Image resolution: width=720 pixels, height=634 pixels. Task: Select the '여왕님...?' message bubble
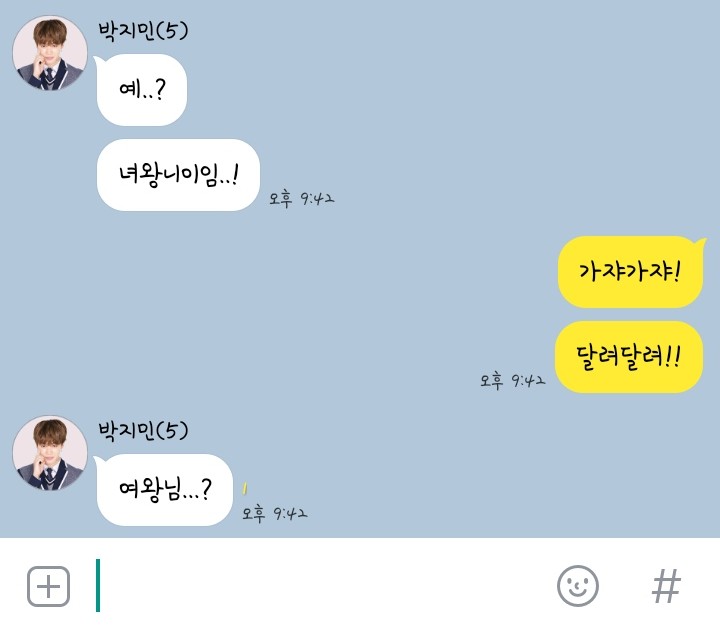[164, 490]
